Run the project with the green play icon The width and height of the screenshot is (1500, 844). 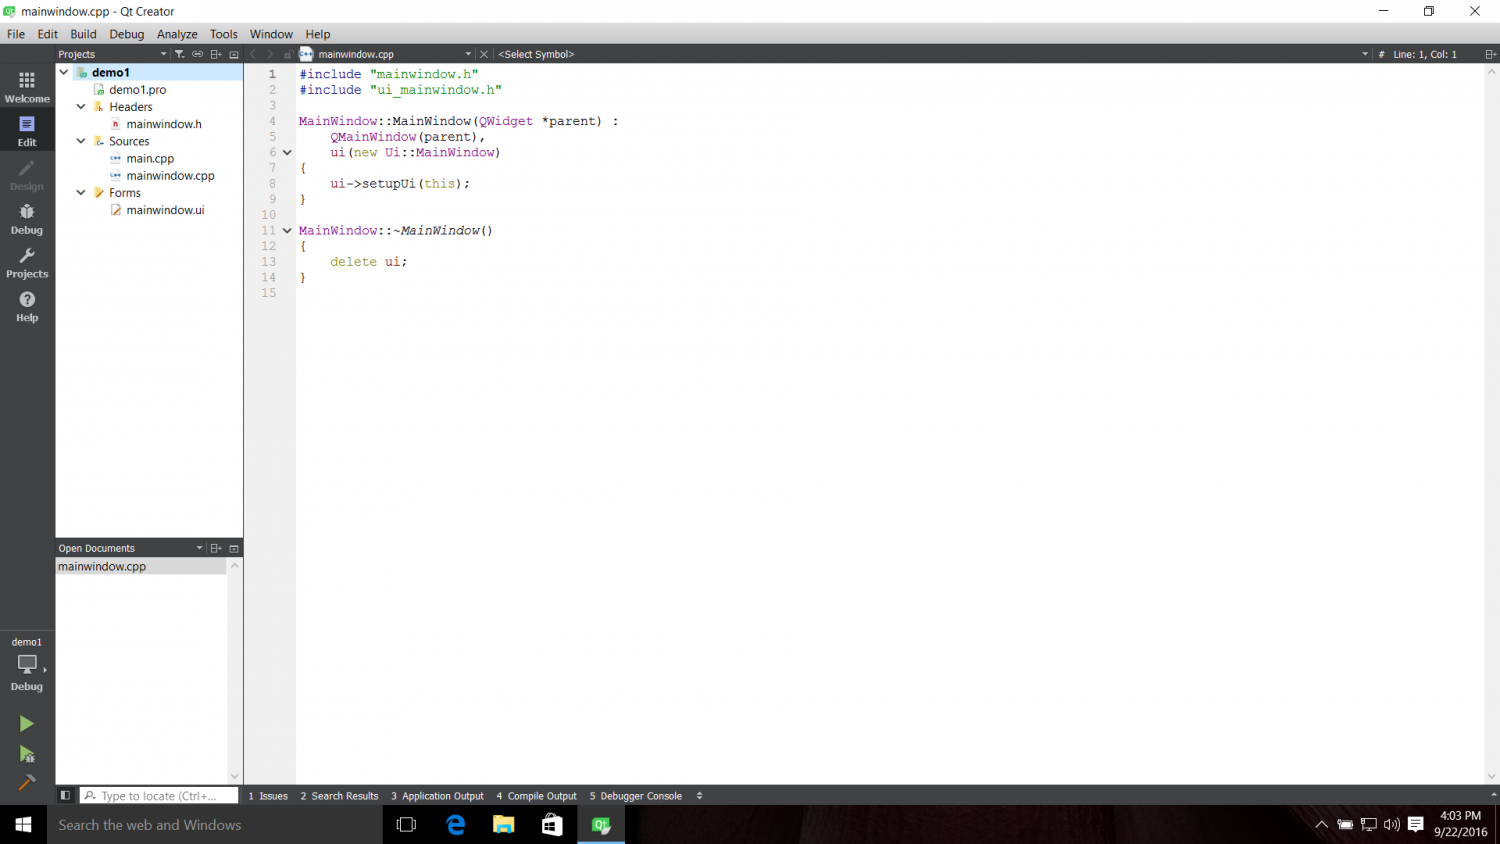(x=27, y=723)
